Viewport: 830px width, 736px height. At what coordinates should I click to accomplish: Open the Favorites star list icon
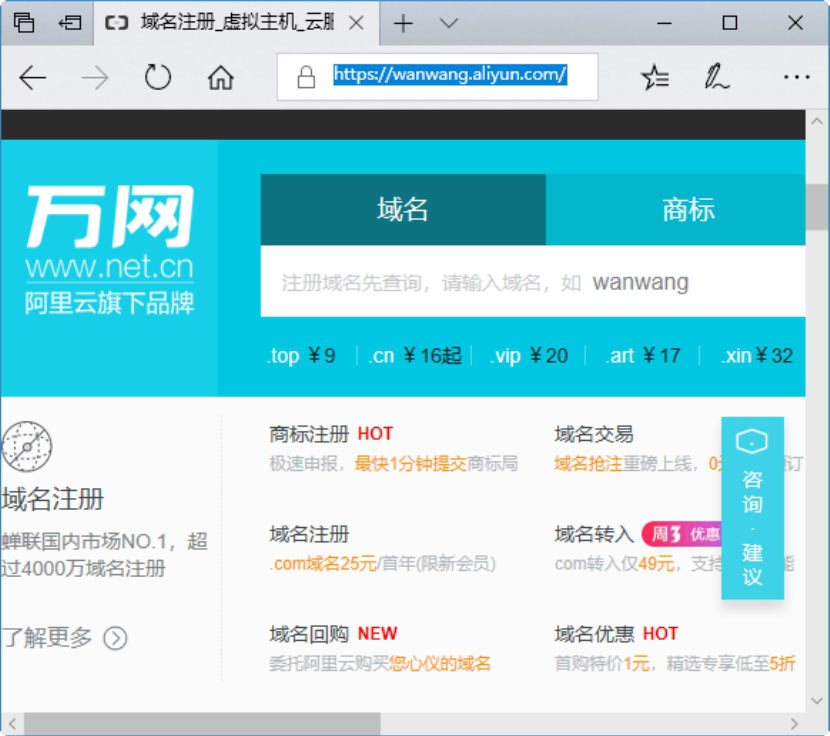point(655,78)
